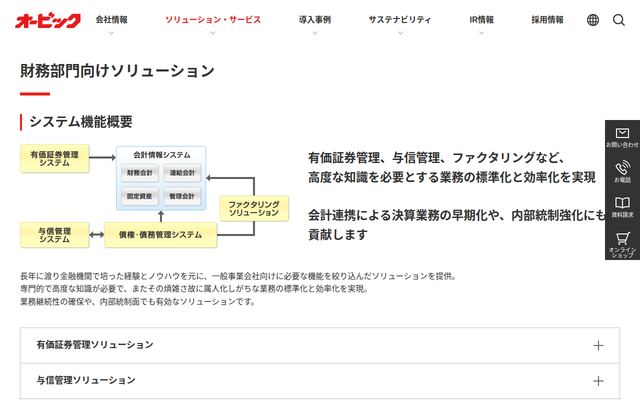Expand 有価証券管理ソリューション with plus icon

pyautogui.click(x=598, y=345)
